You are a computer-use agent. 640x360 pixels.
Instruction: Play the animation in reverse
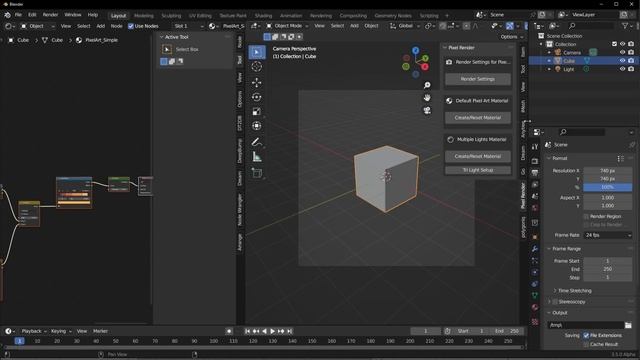click(264, 331)
